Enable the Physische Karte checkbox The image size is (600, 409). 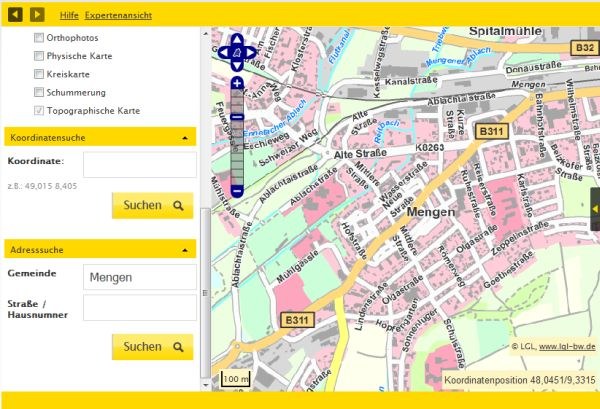pyautogui.click(x=39, y=56)
